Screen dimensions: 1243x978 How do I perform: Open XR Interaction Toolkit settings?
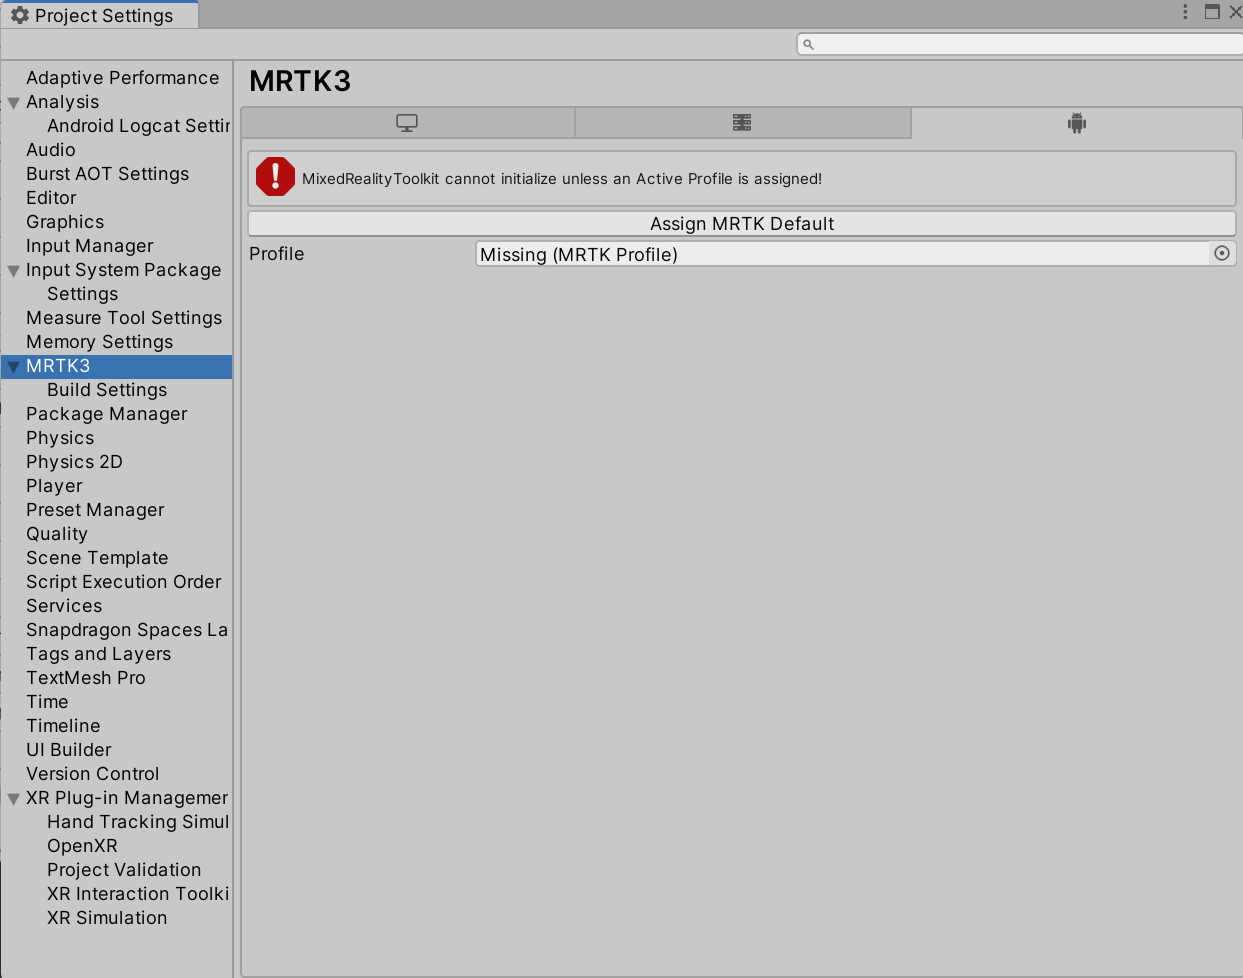(x=138, y=894)
